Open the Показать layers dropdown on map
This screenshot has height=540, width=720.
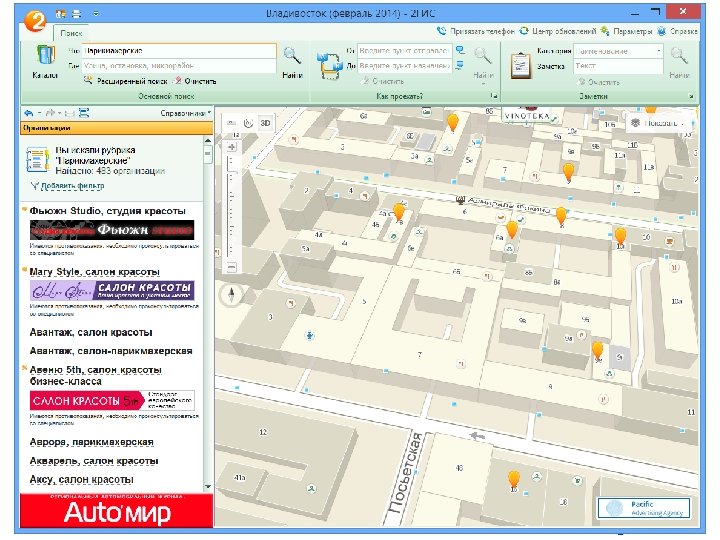[657, 123]
